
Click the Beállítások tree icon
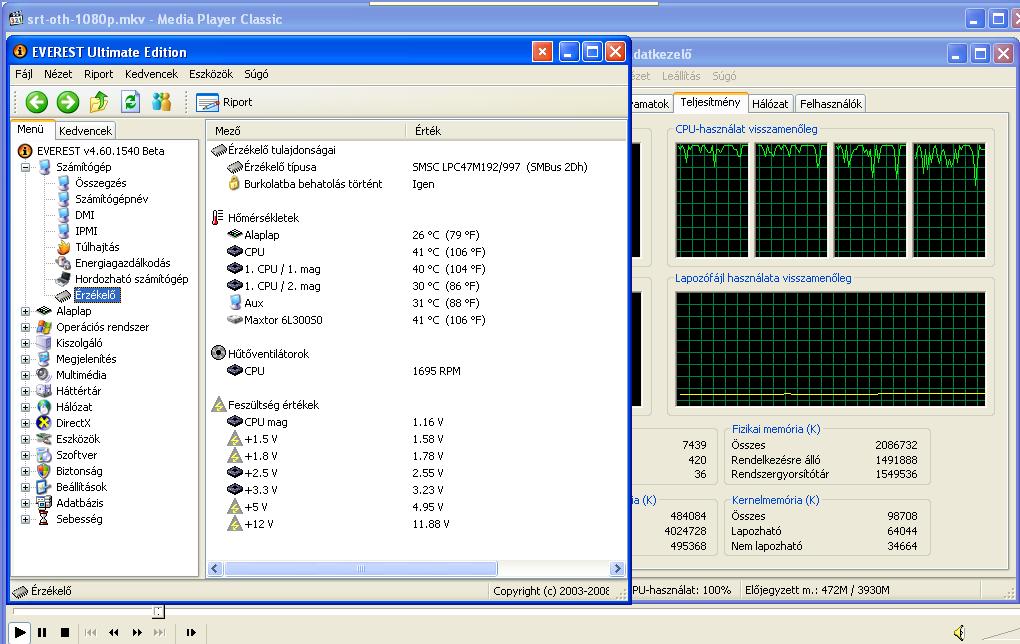click(44, 487)
